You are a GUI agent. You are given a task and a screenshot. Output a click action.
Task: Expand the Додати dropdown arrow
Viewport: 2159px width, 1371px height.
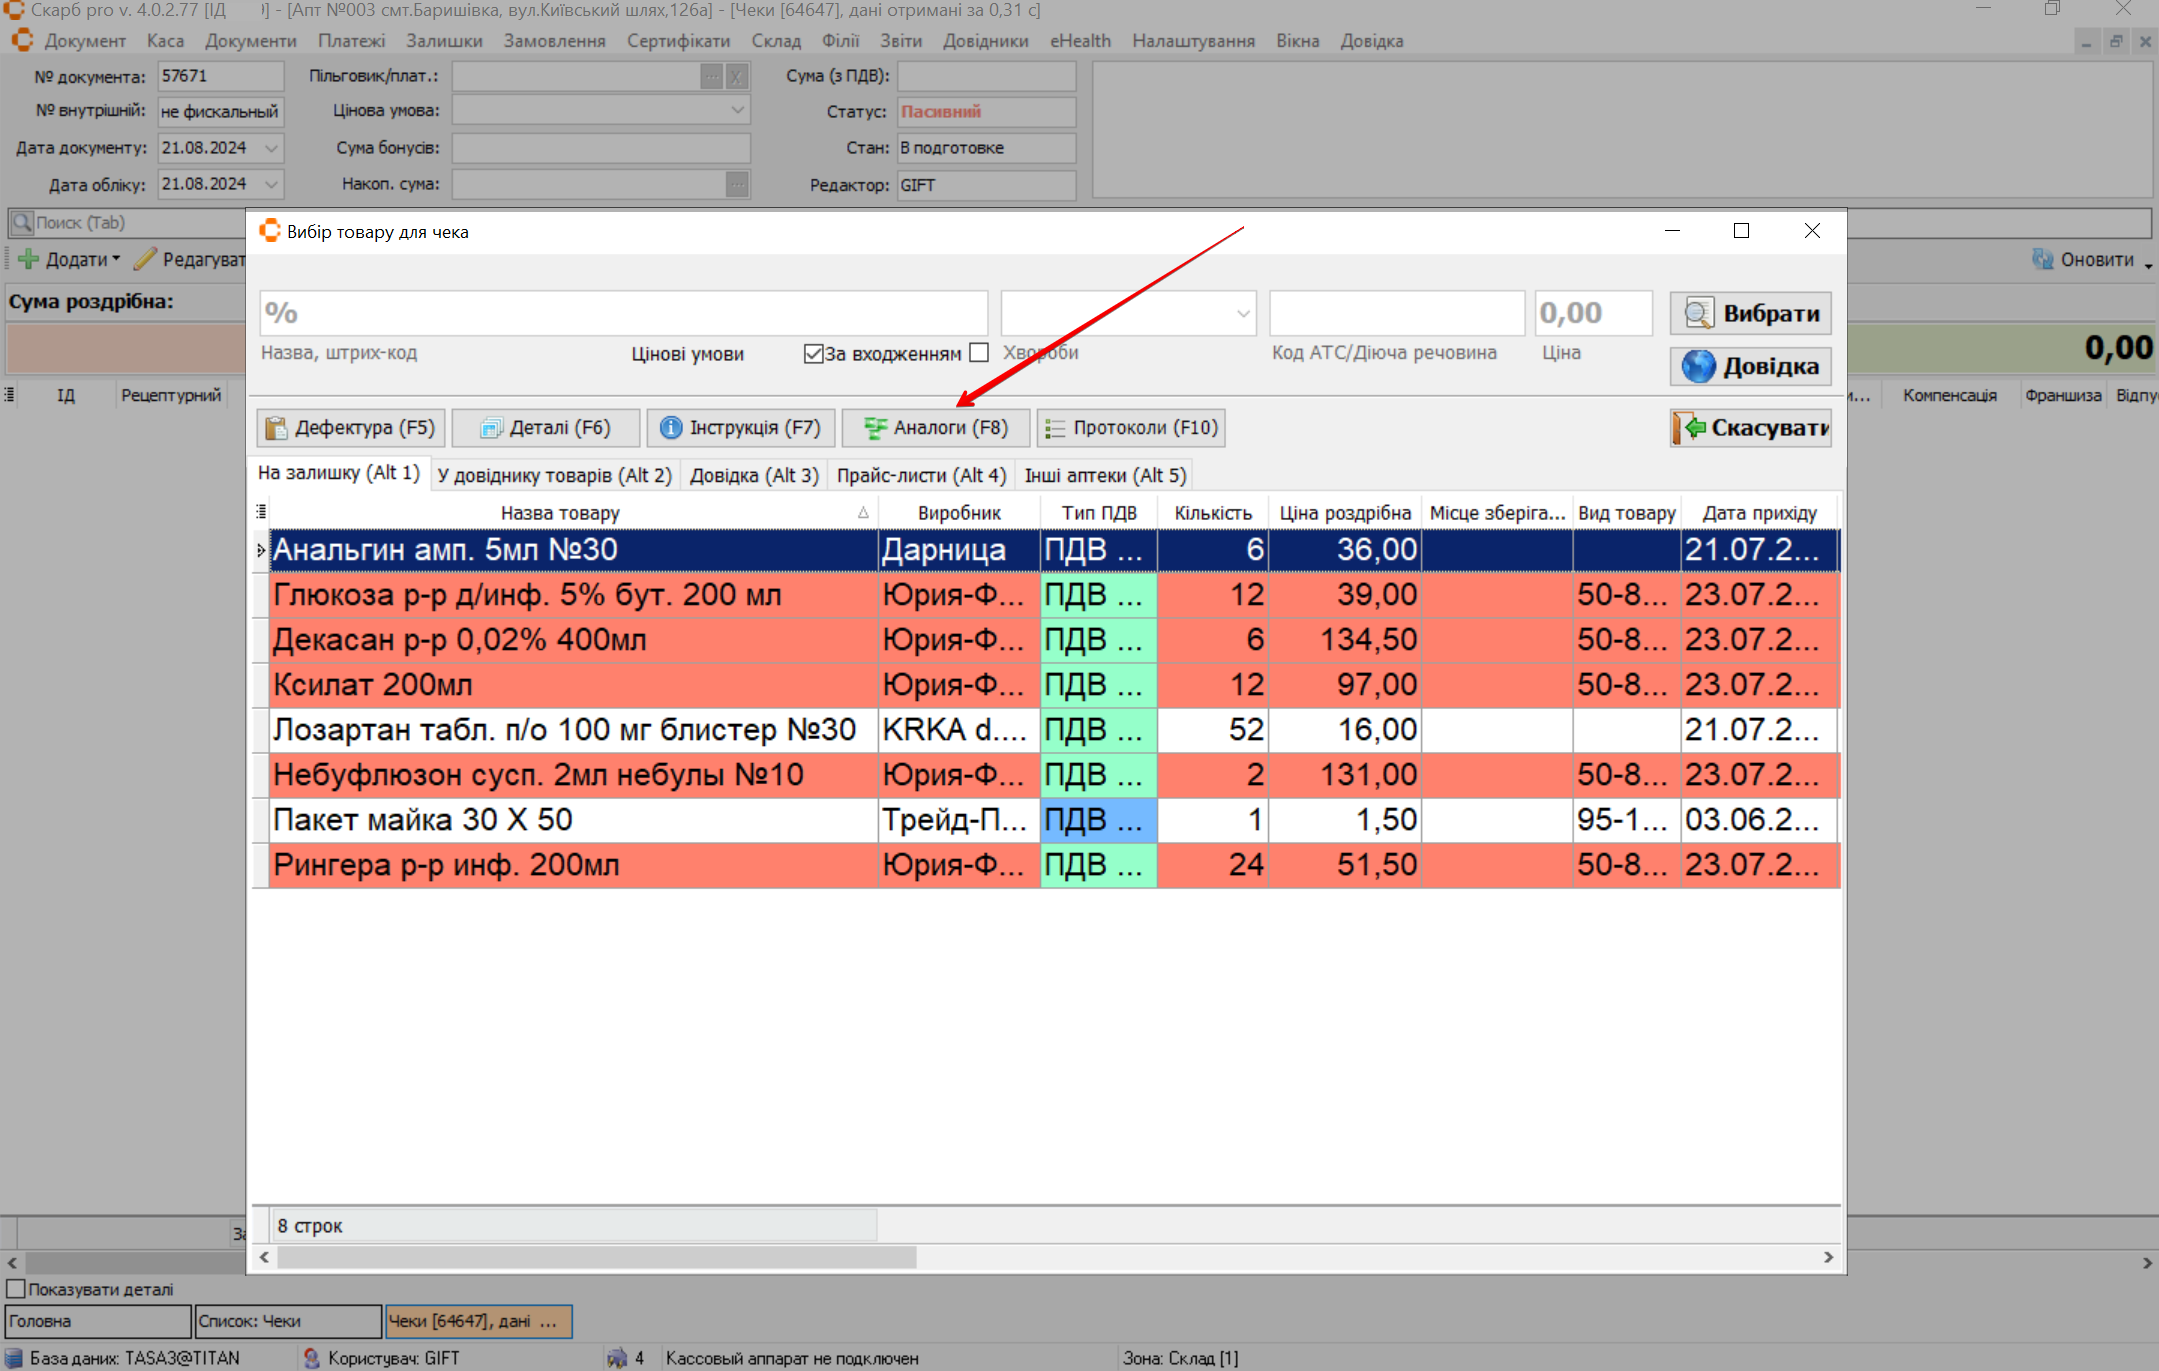point(116,259)
